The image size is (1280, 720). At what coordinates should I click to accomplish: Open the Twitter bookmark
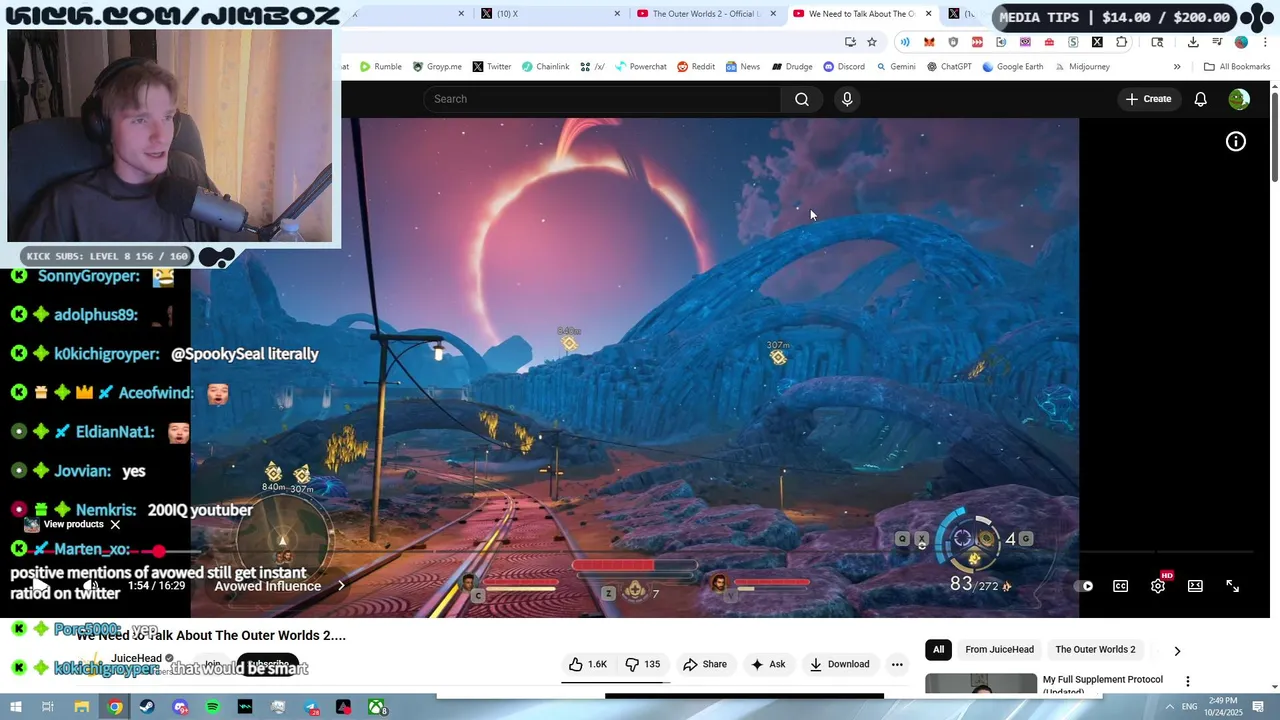[x=491, y=67]
